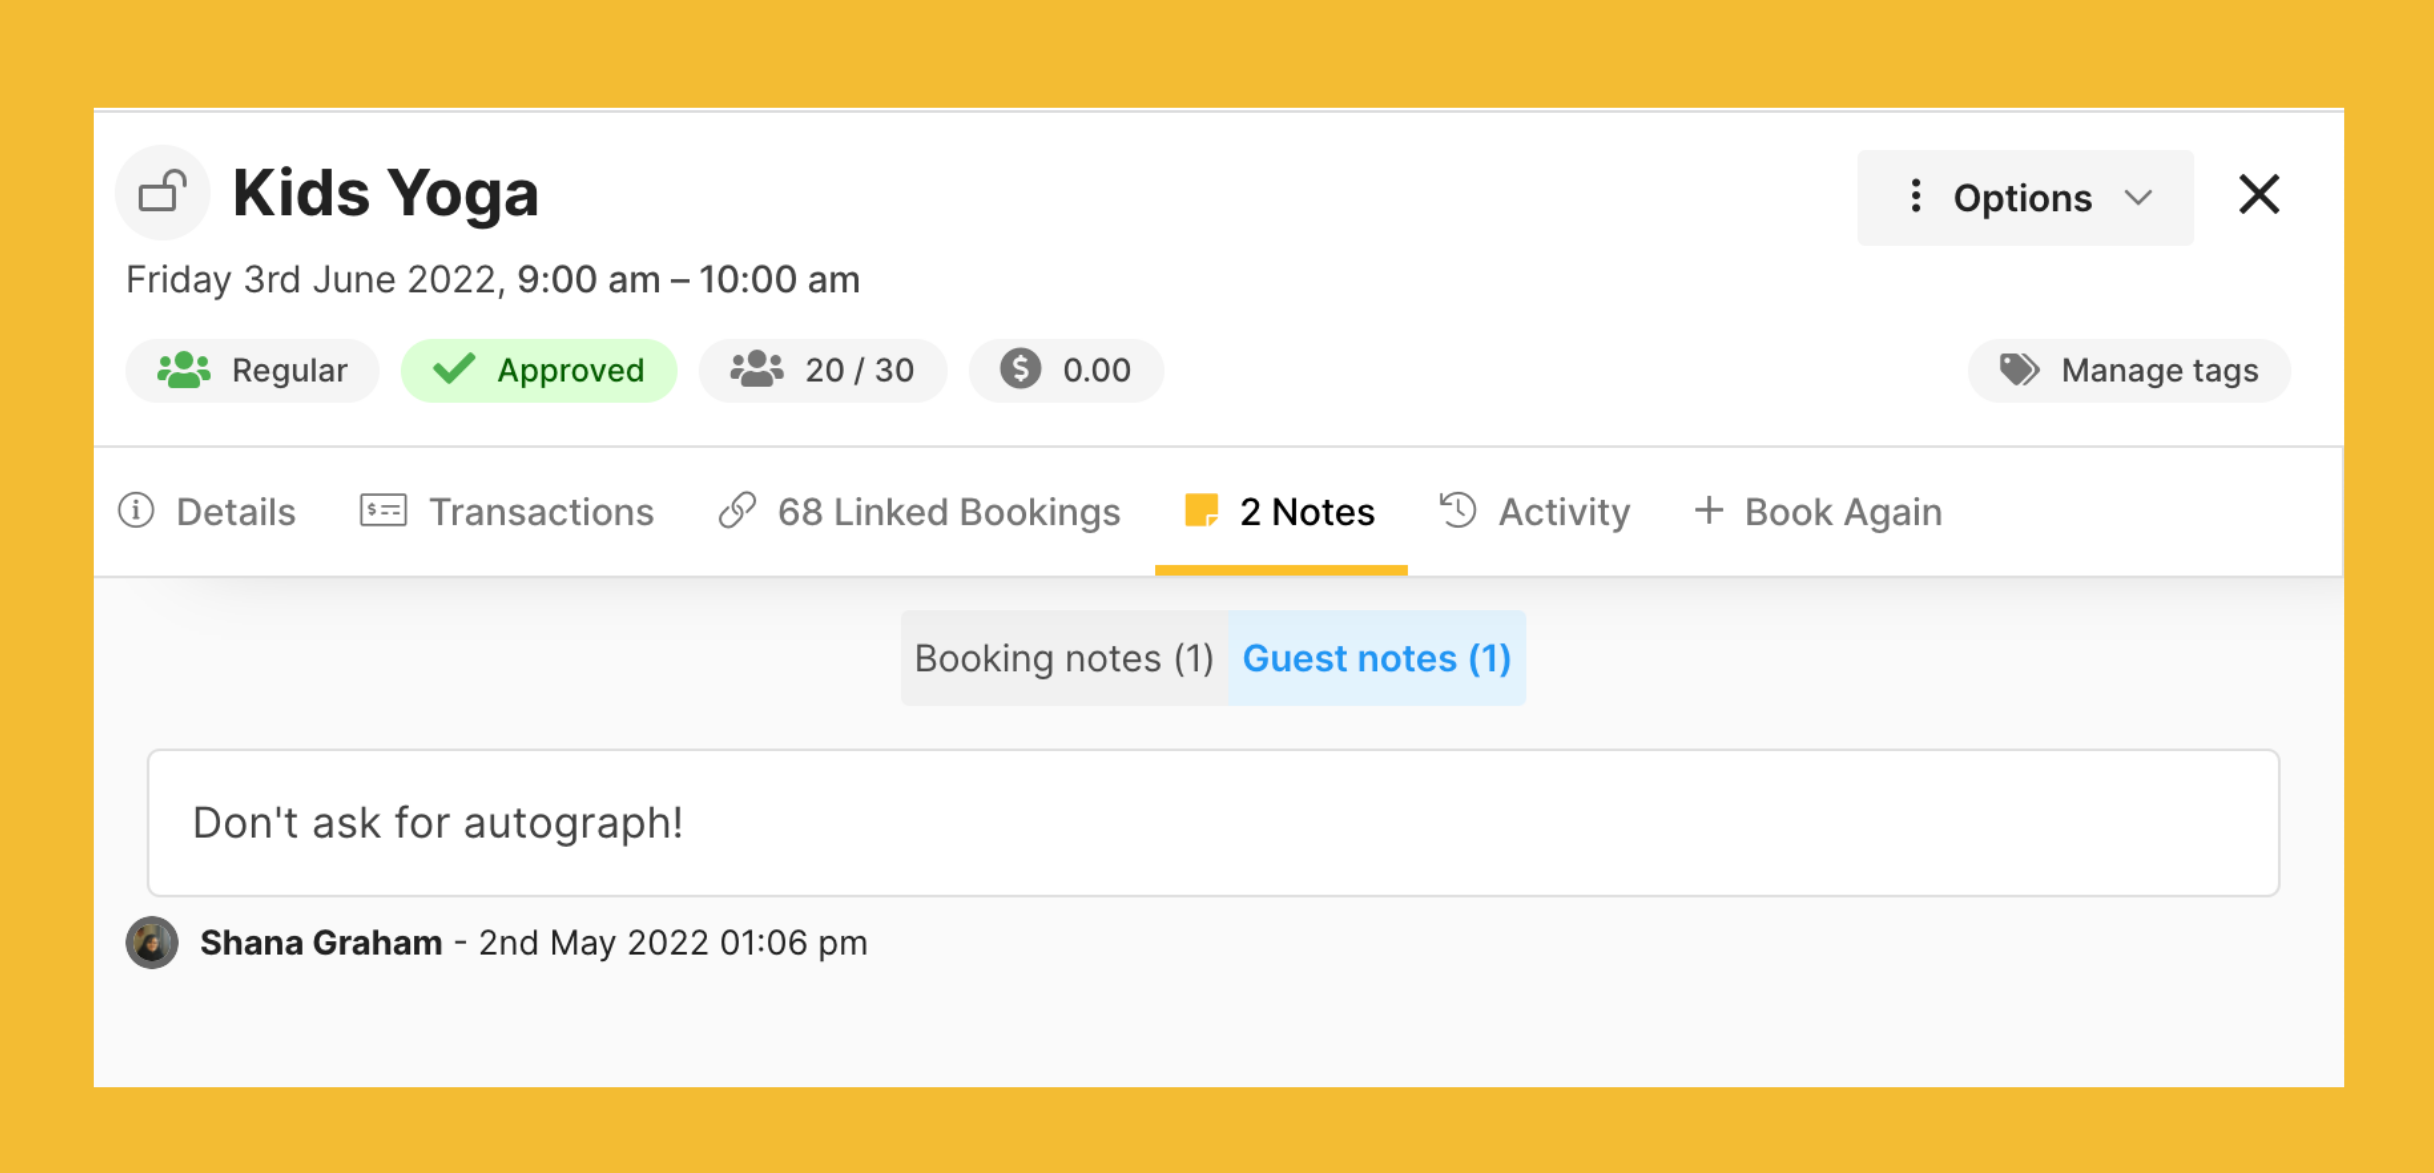Viewport: 2434px width, 1173px height.
Task: Close the Kids Yoga booking panel
Action: point(2259,194)
